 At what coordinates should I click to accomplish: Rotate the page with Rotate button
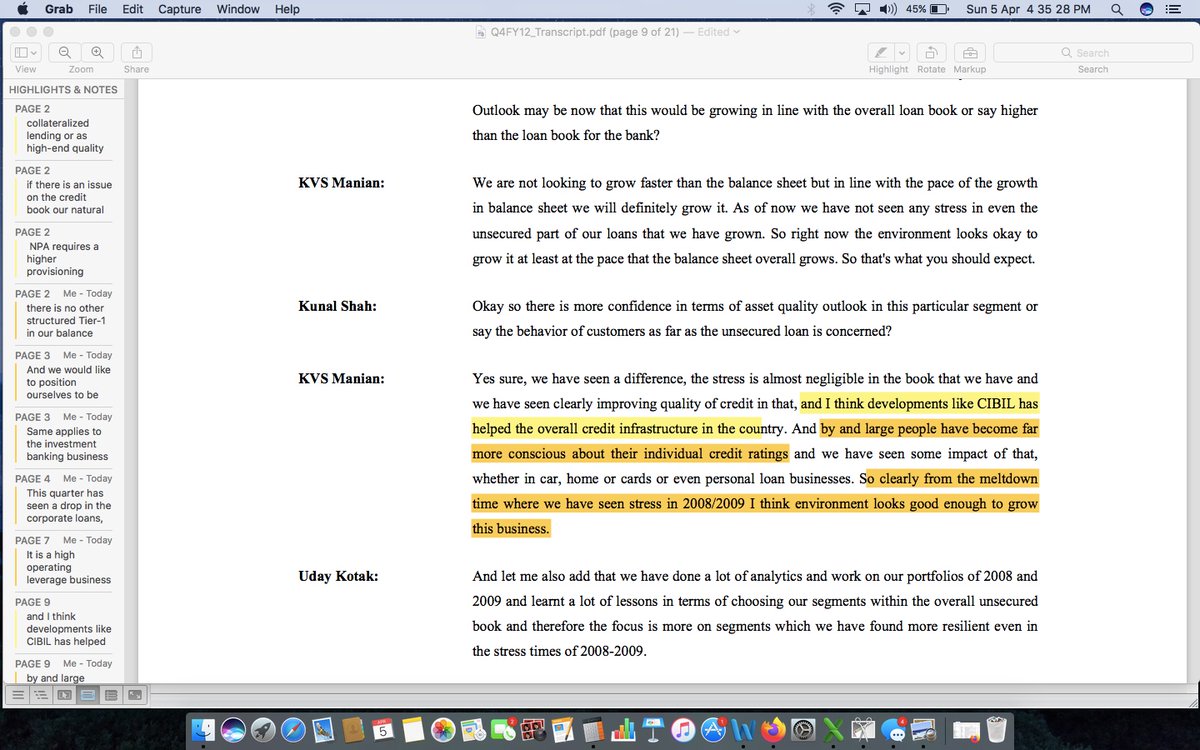pos(931,52)
